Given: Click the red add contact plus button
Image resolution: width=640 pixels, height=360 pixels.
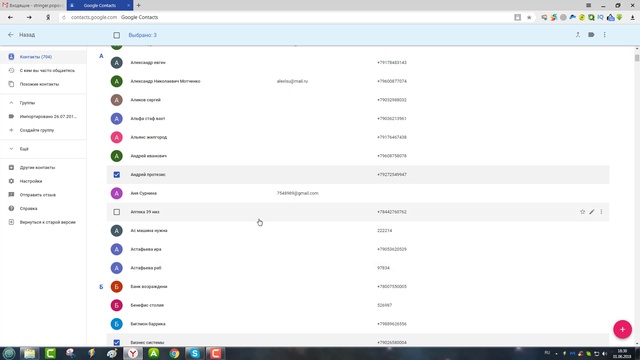Looking at the screenshot, I should [622, 329].
